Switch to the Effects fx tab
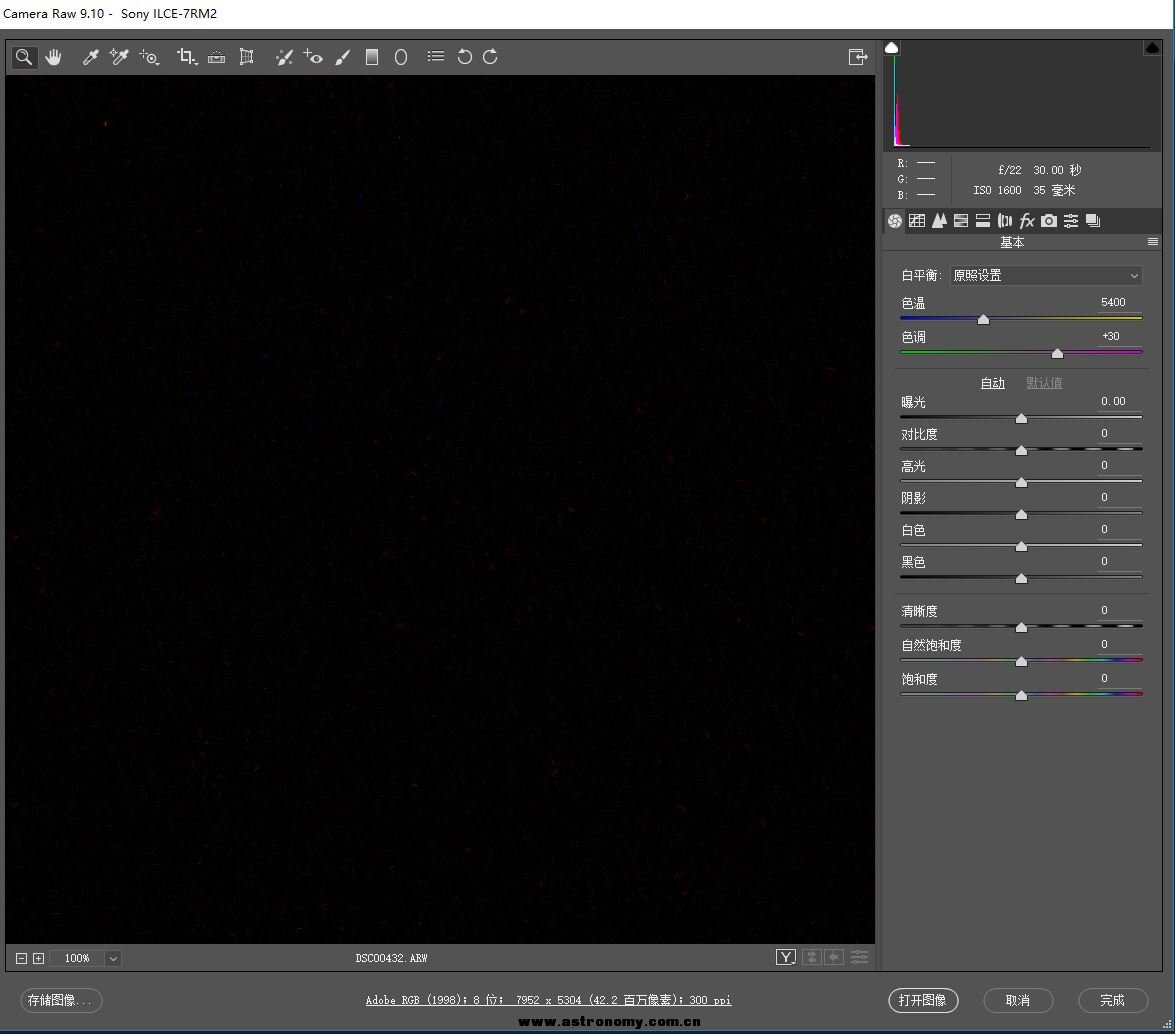Viewport: 1175px width, 1034px height. pos(1026,221)
